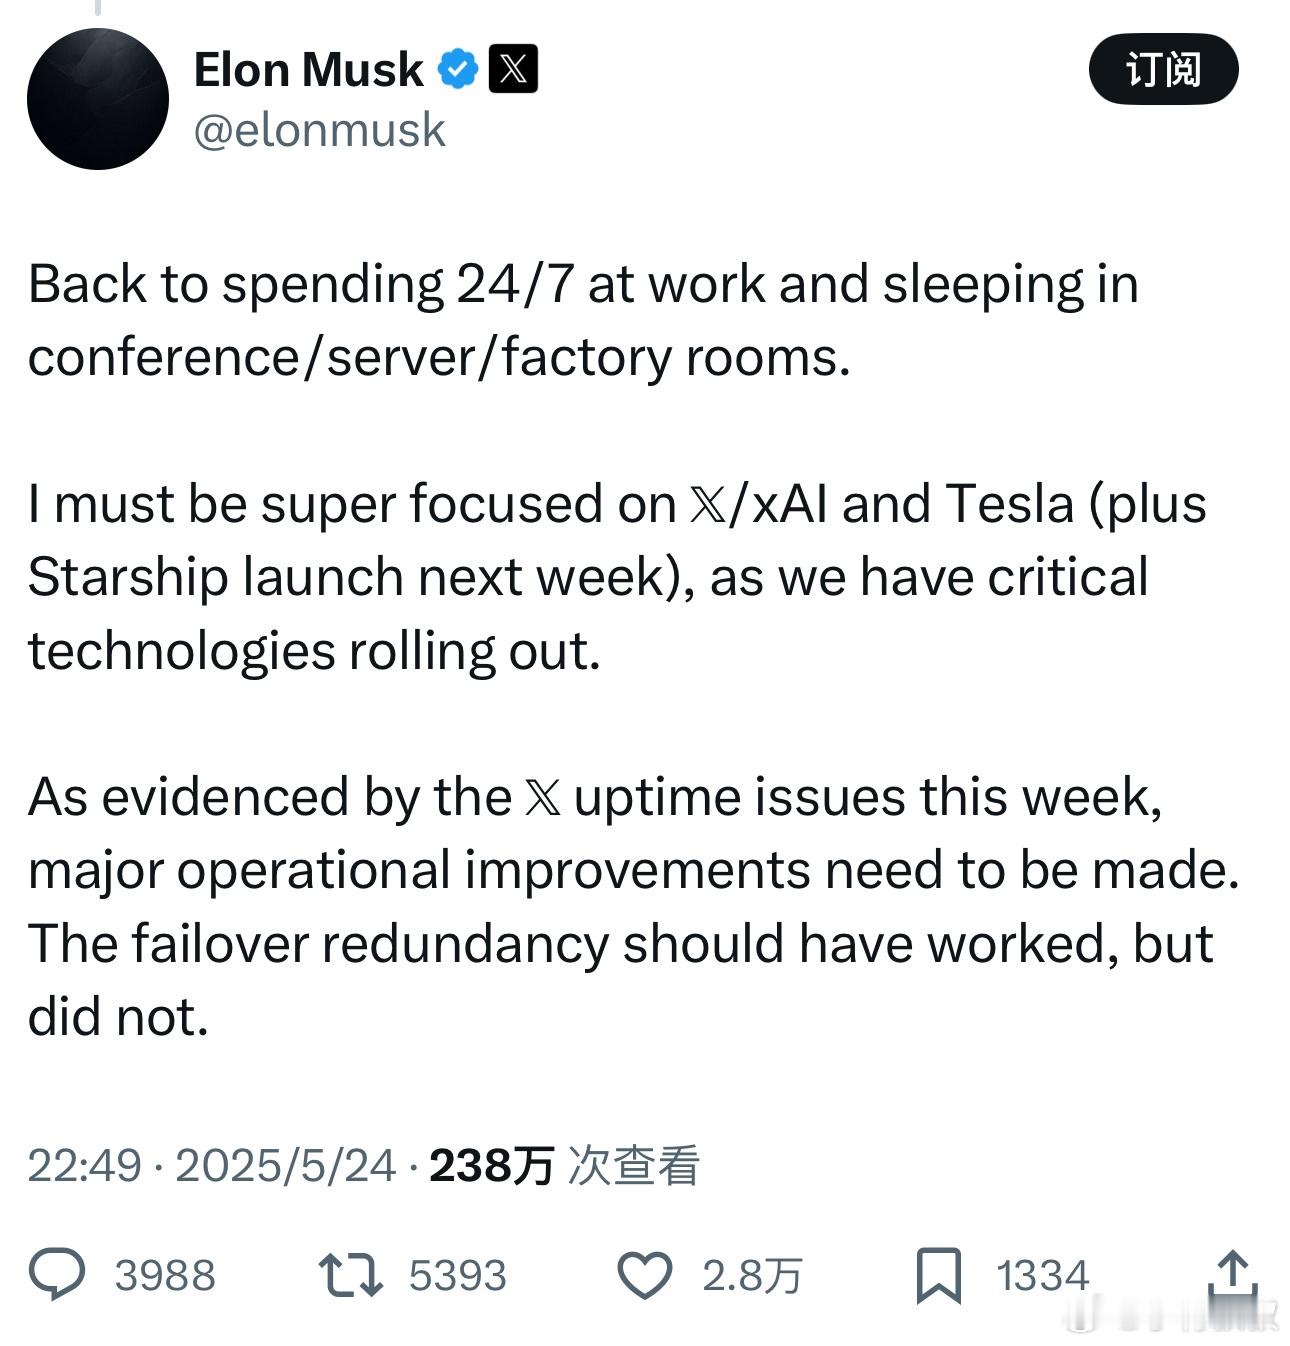
Task: Subscribe using the 订阅 button
Action: (x=1163, y=69)
